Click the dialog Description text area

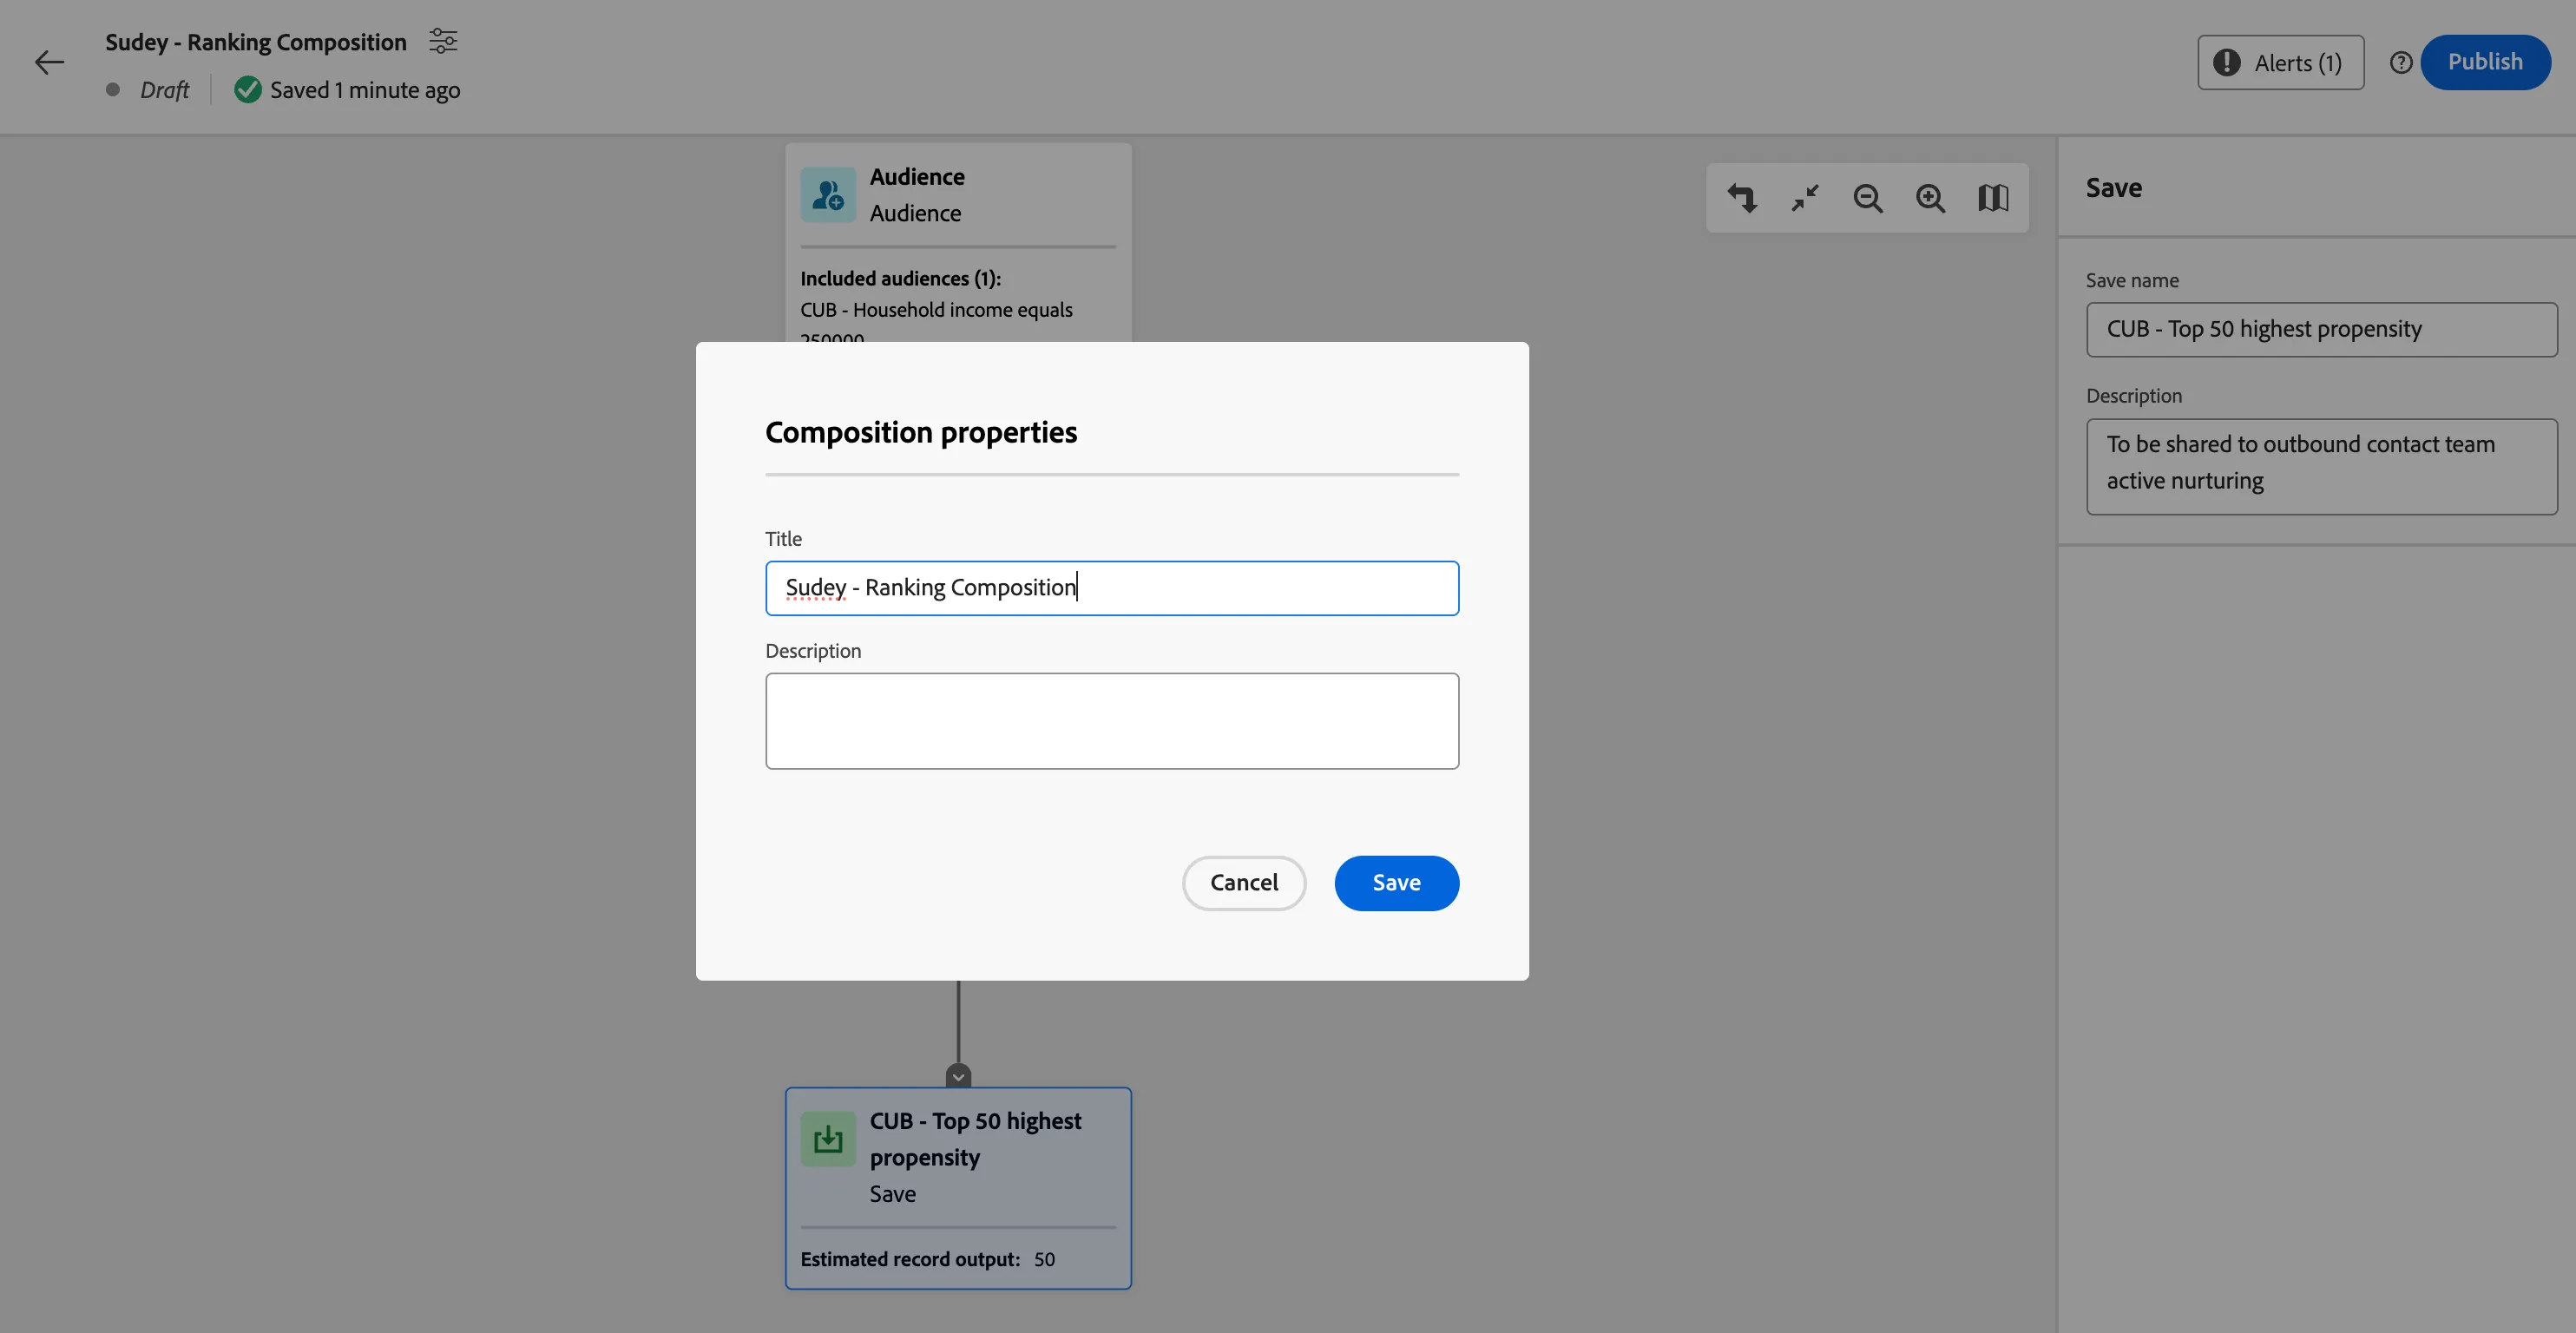tap(1112, 721)
